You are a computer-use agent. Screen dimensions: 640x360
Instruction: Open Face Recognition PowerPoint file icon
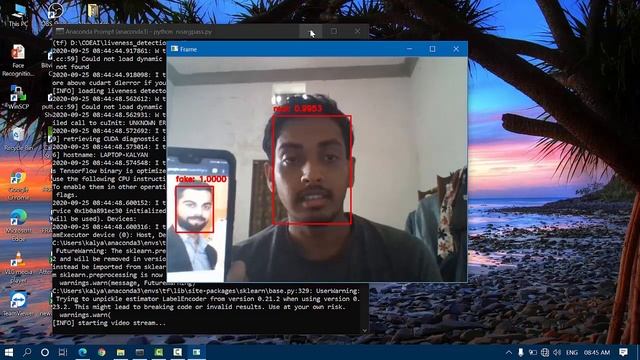[18, 60]
